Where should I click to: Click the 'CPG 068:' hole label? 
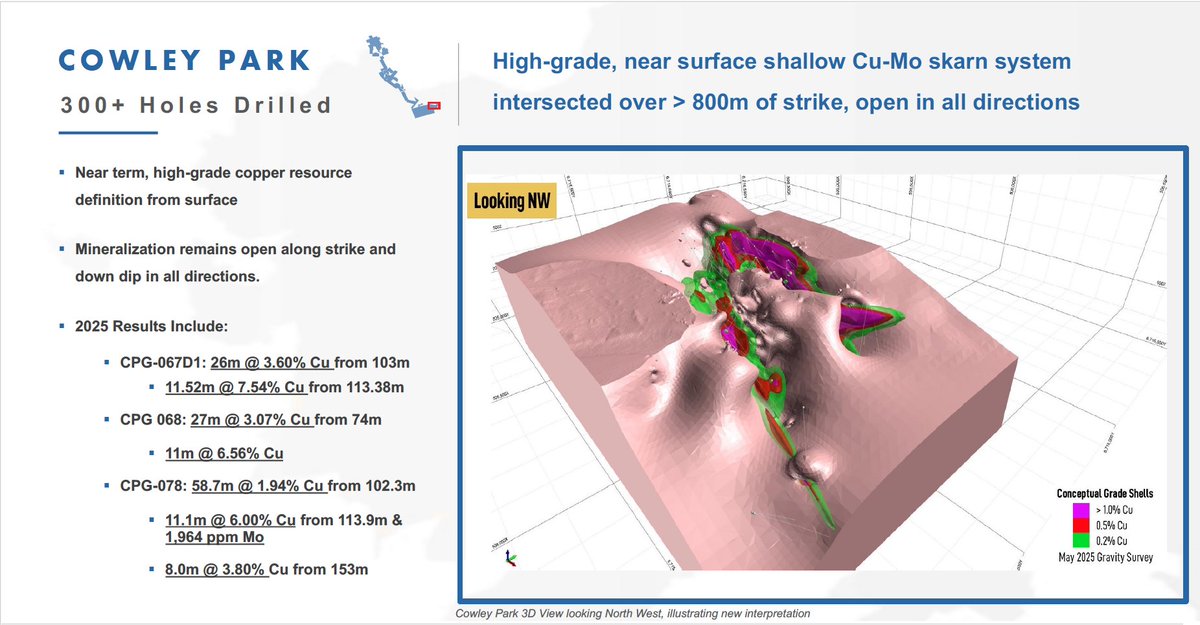click(x=154, y=420)
